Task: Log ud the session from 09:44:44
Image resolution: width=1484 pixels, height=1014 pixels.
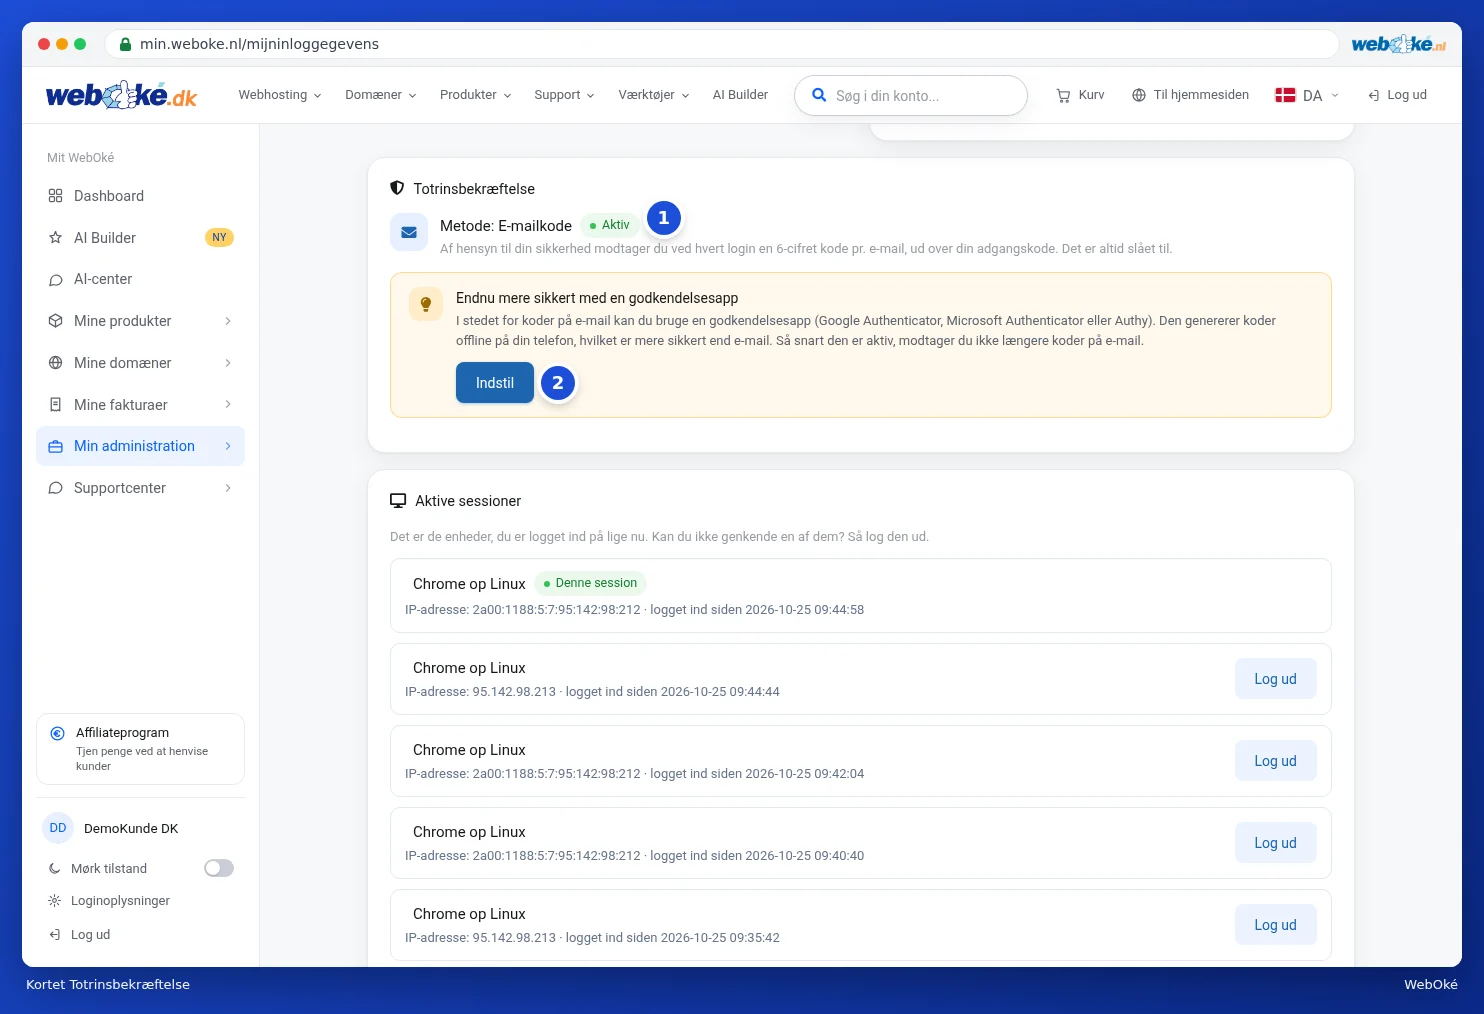Action: (x=1275, y=679)
